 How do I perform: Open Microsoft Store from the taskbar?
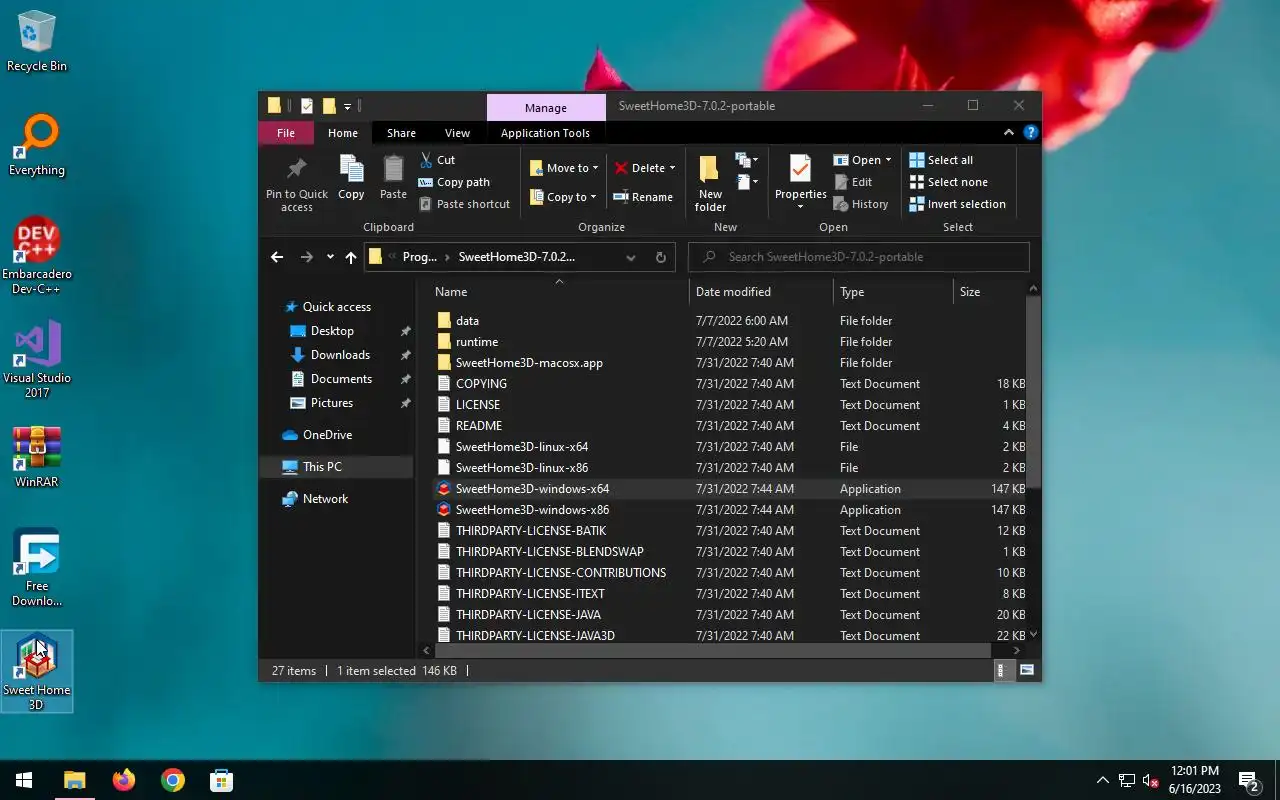pyautogui.click(x=221, y=780)
